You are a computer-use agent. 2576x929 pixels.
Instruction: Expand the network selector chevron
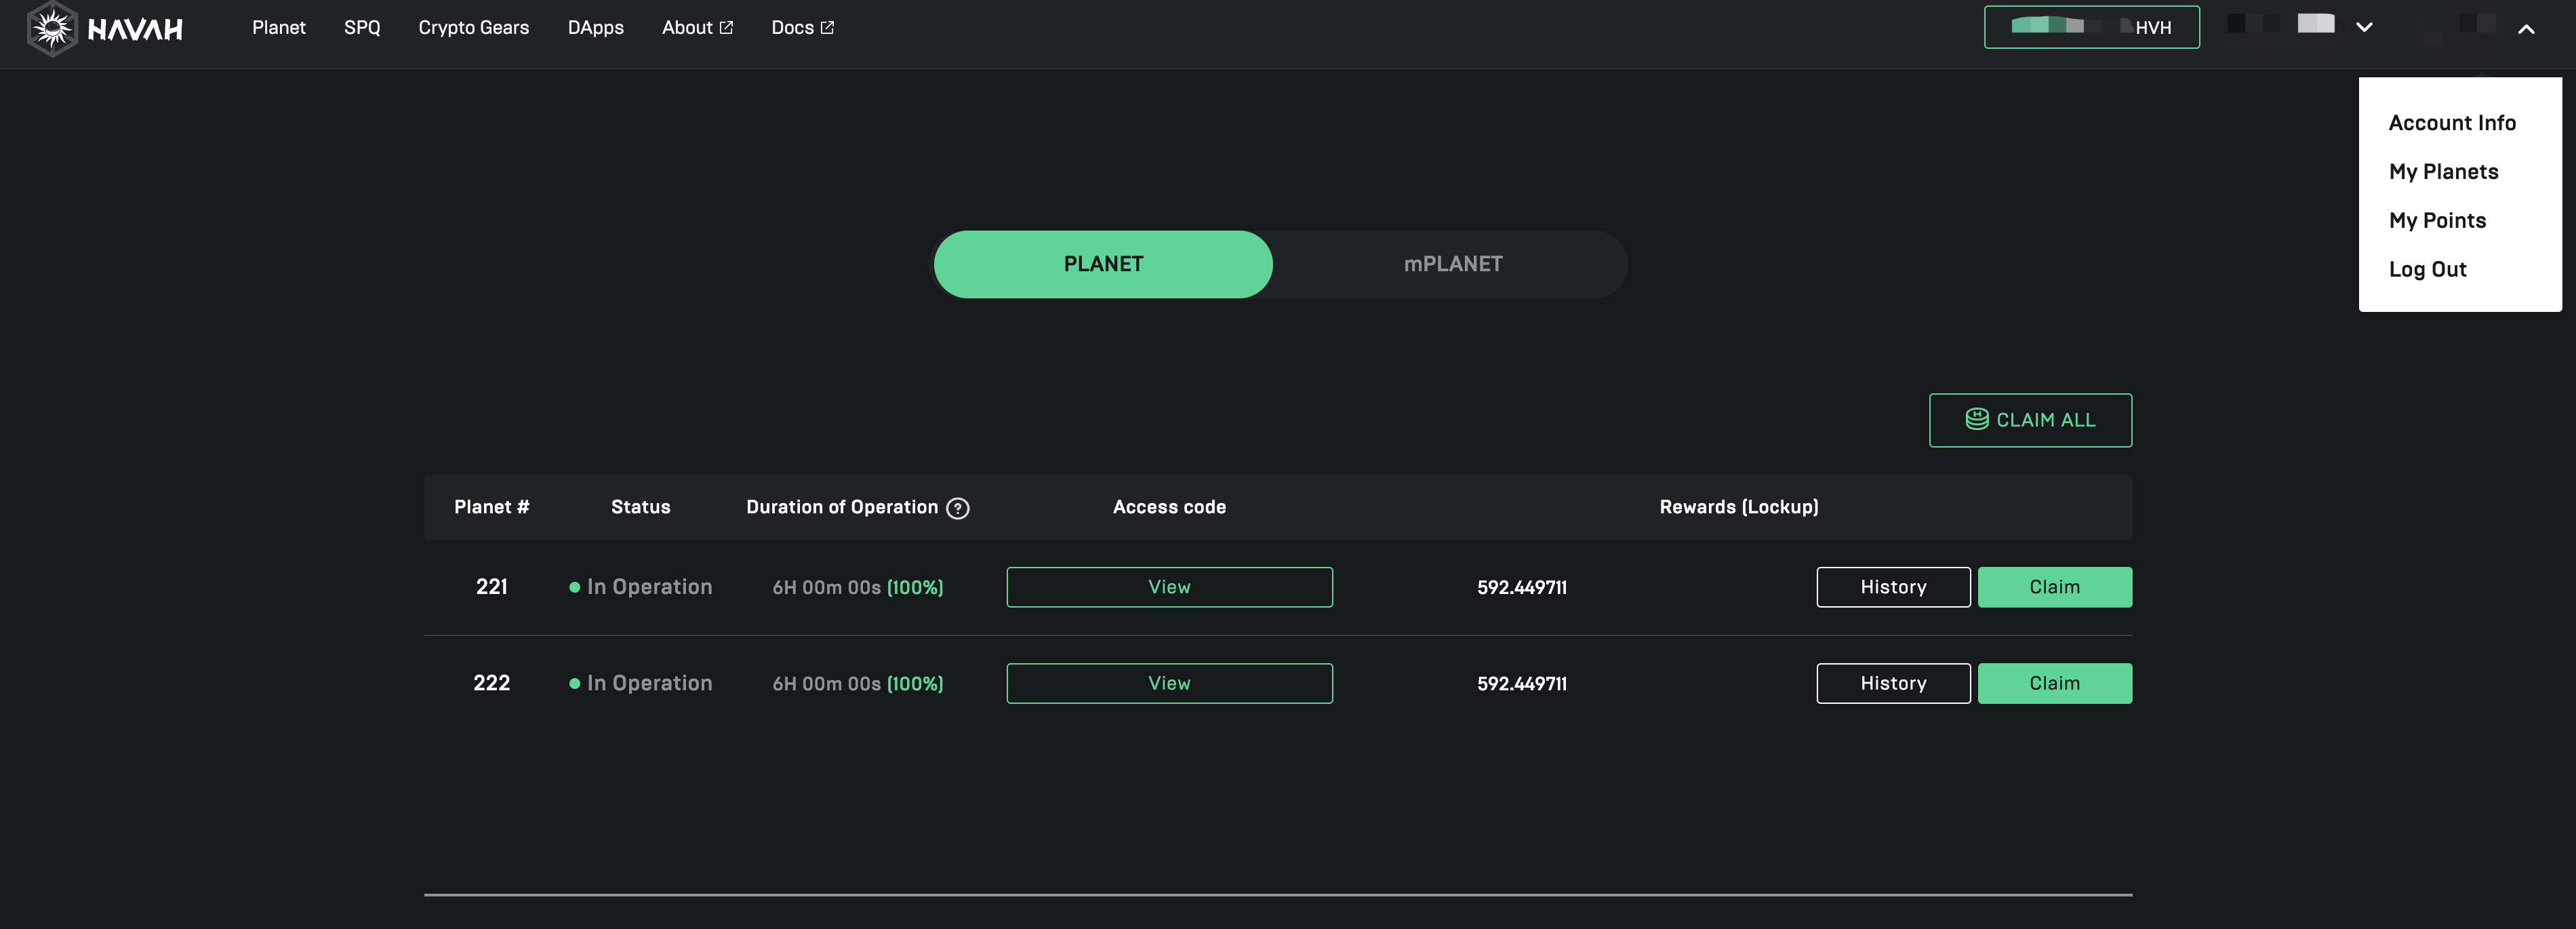[x=2364, y=28]
